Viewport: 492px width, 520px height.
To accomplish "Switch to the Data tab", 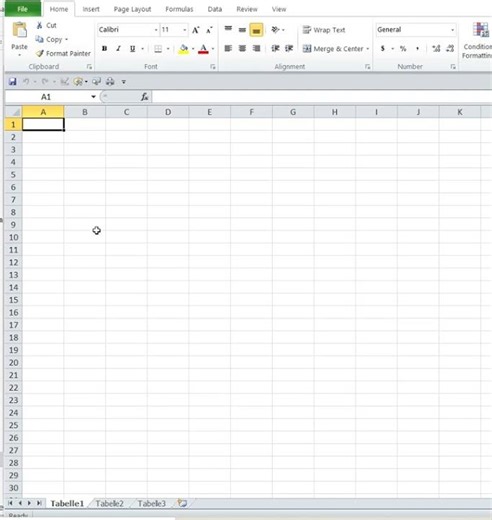I will tap(215, 9).
